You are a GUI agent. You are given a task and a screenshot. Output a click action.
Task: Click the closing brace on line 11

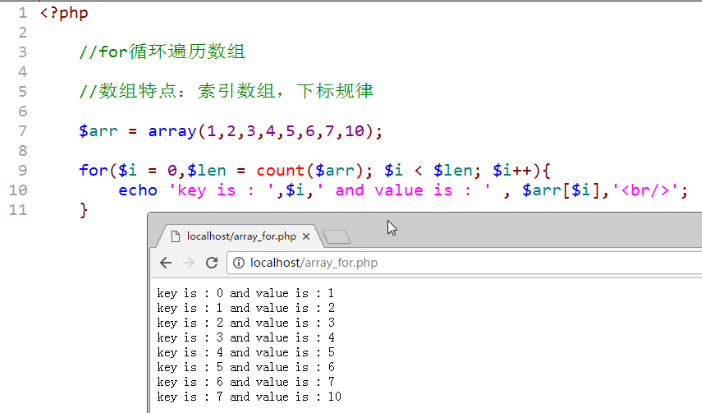coord(84,209)
